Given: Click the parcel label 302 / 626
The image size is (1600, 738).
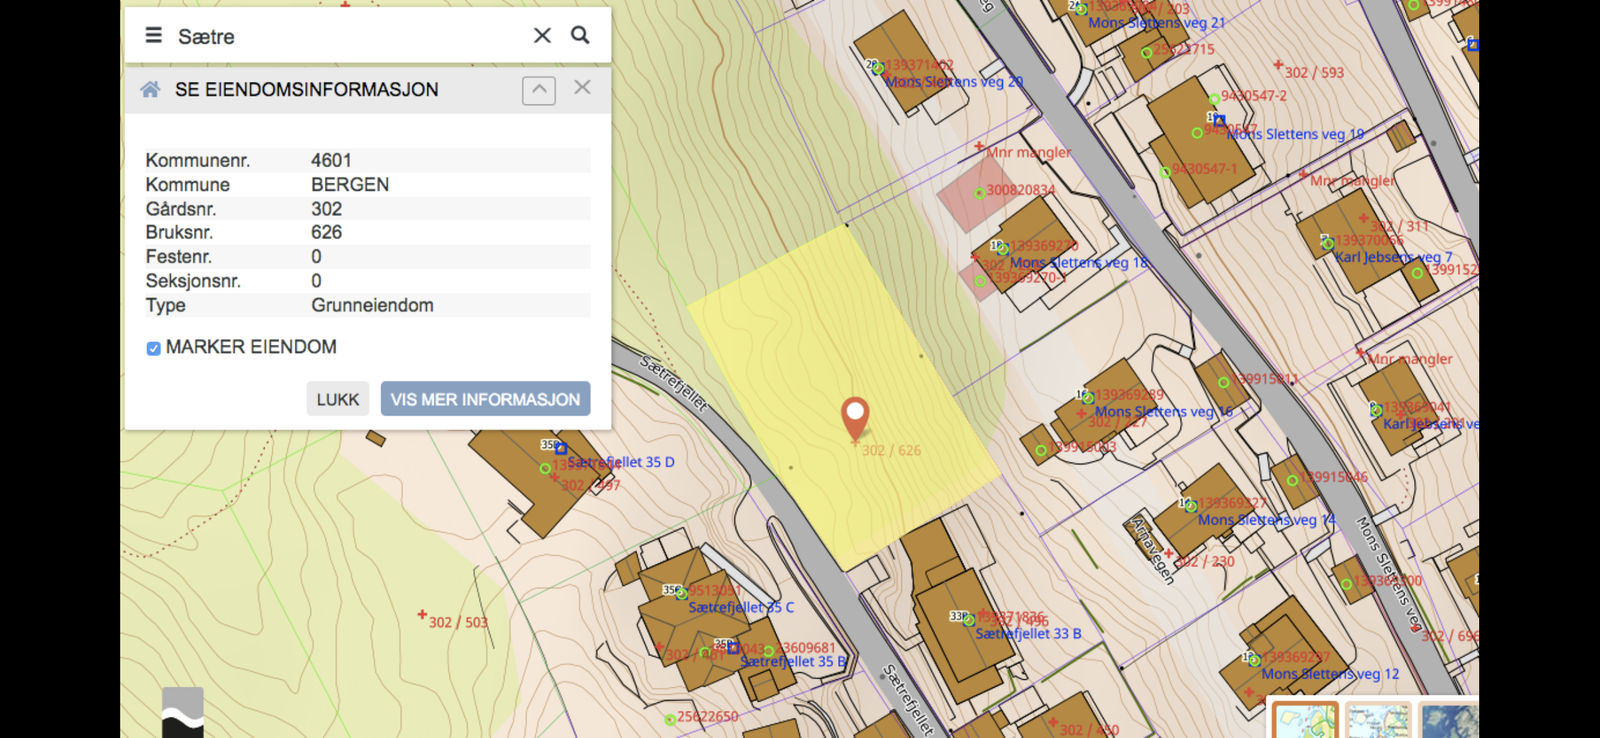Looking at the screenshot, I should click(x=891, y=450).
